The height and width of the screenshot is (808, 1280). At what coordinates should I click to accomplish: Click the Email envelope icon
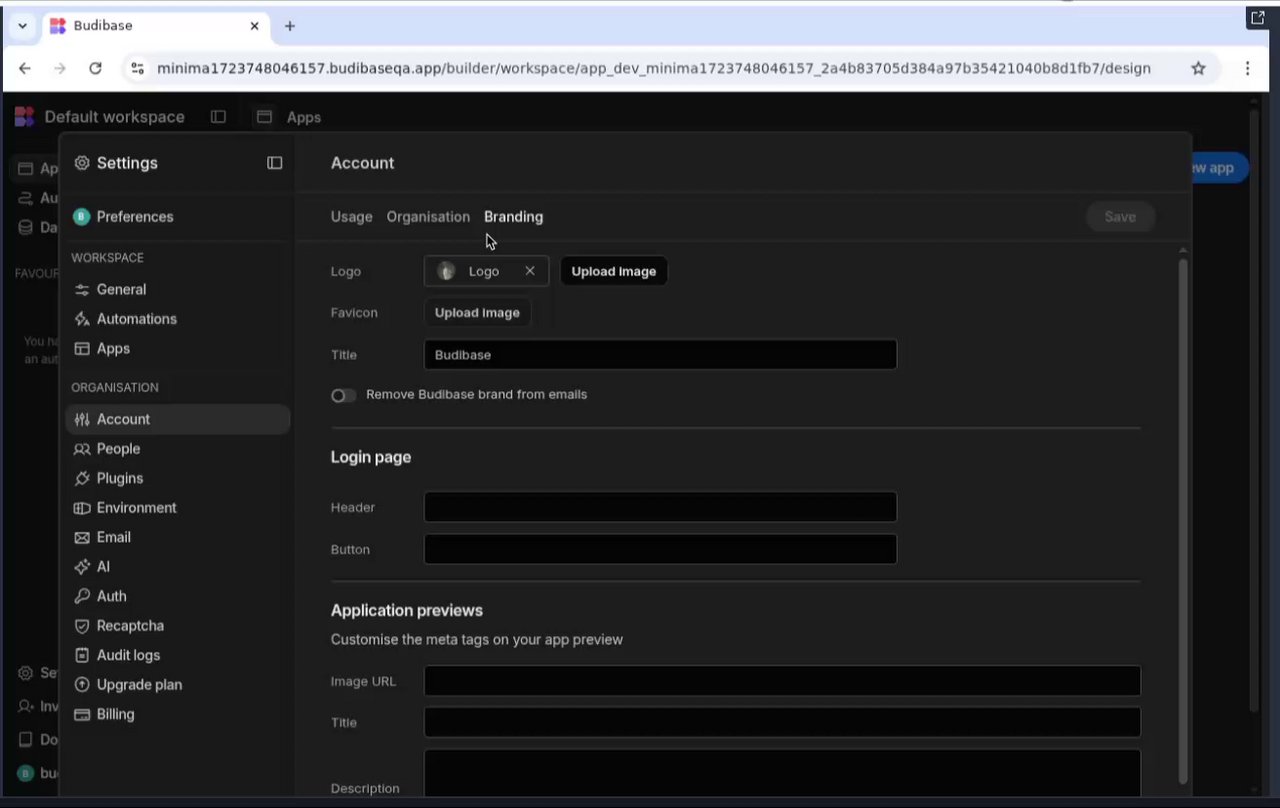82,538
